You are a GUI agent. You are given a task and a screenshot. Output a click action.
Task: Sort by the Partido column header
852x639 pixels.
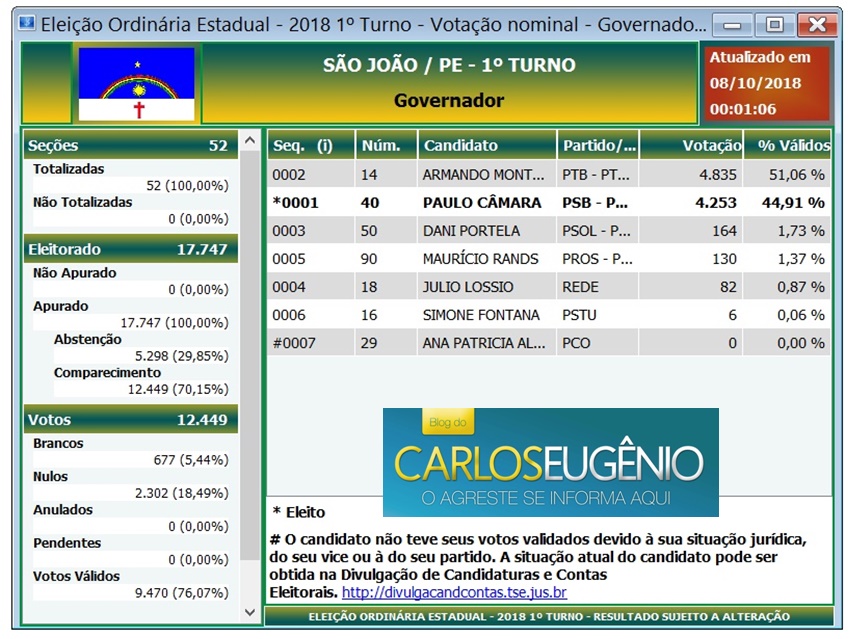pyautogui.click(x=598, y=145)
